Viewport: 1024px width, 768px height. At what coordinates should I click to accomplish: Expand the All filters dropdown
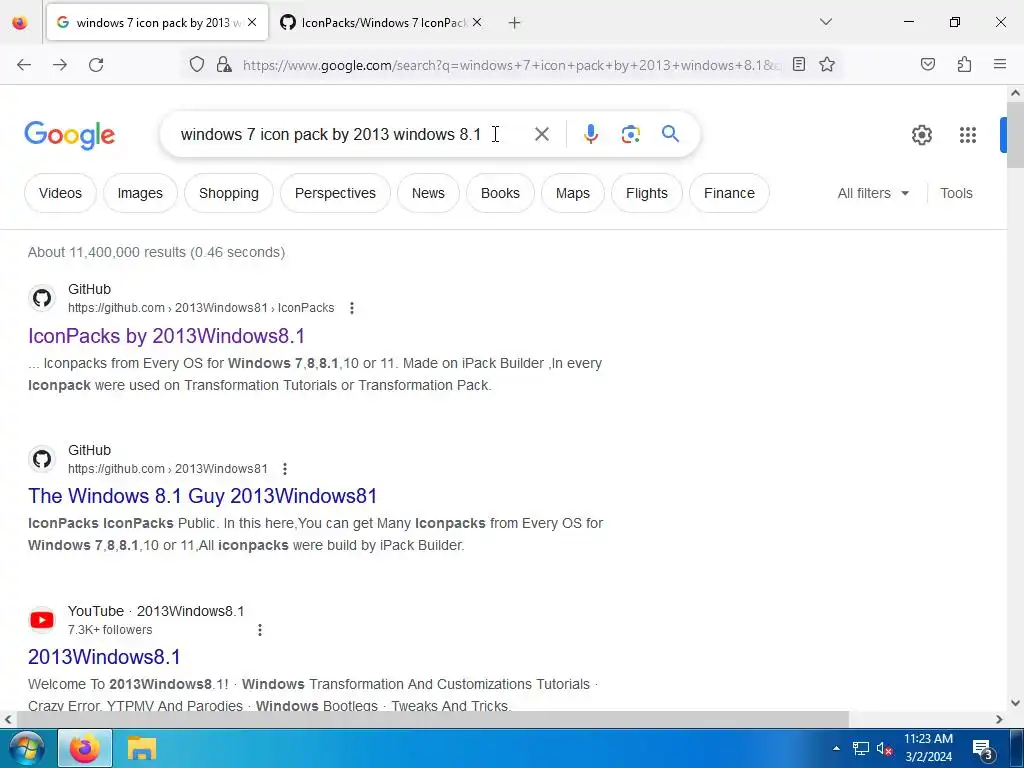(x=873, y=193)
